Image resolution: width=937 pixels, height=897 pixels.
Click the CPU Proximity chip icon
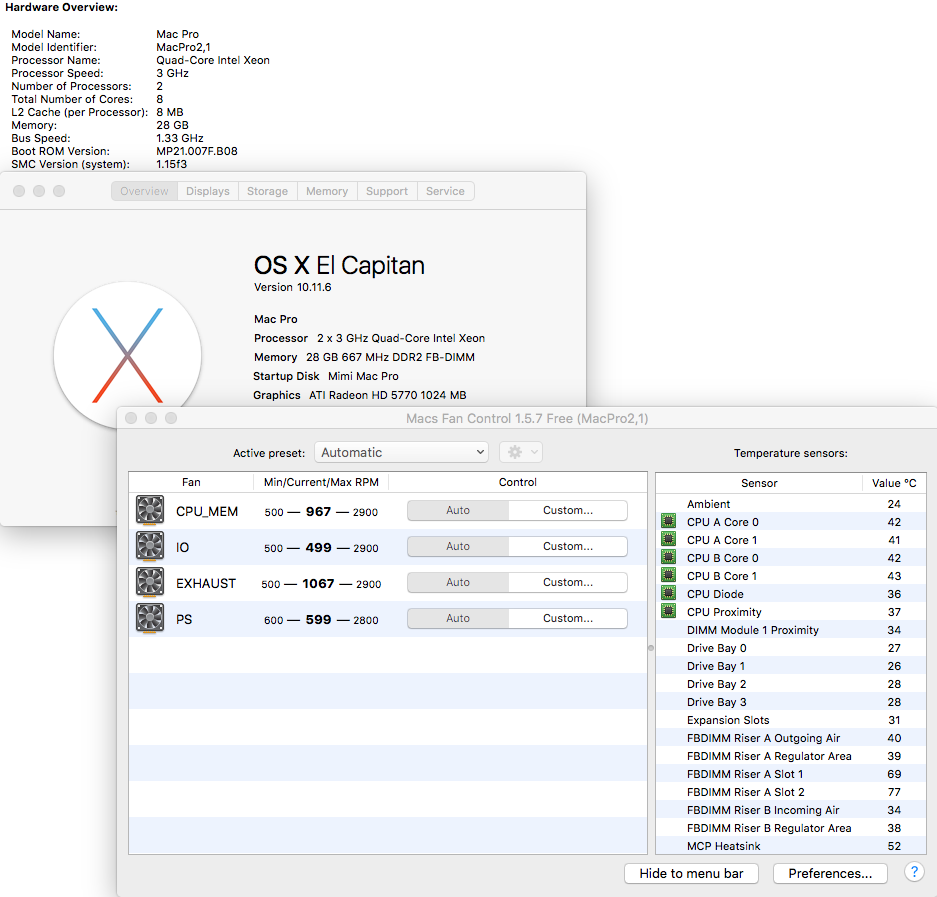tap(669, 611)
